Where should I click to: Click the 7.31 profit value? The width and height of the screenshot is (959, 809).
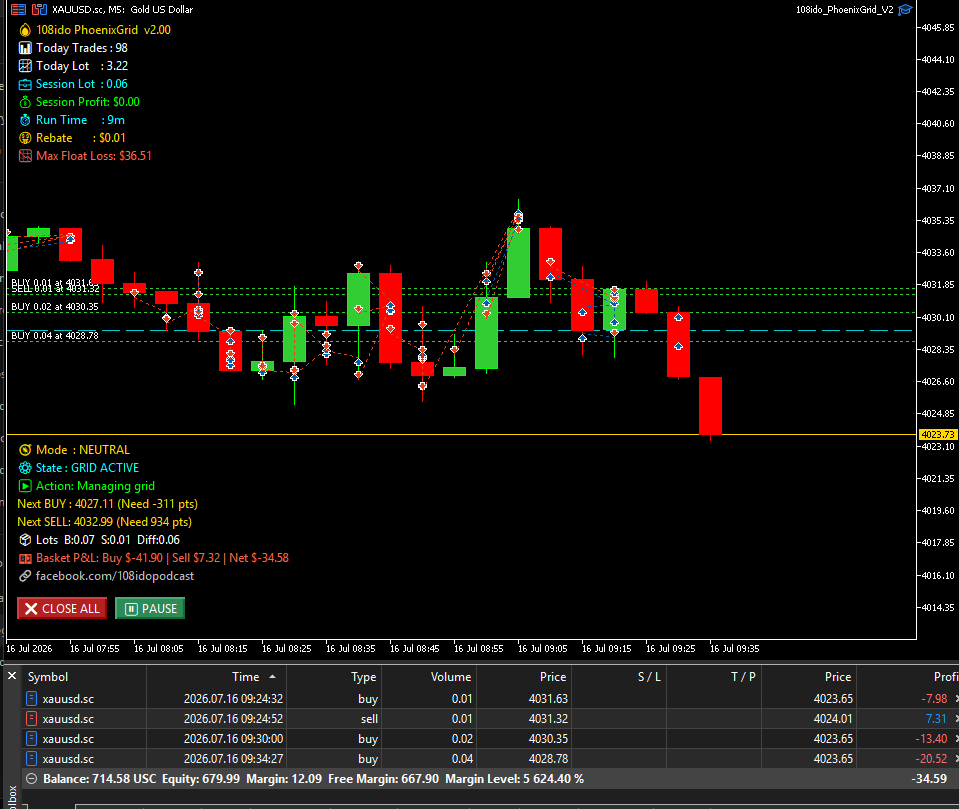pos(936,718)
